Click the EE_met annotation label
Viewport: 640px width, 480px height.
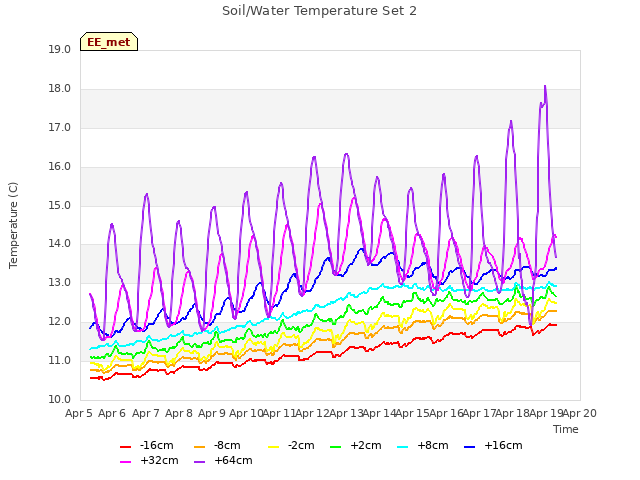point(109,42)
